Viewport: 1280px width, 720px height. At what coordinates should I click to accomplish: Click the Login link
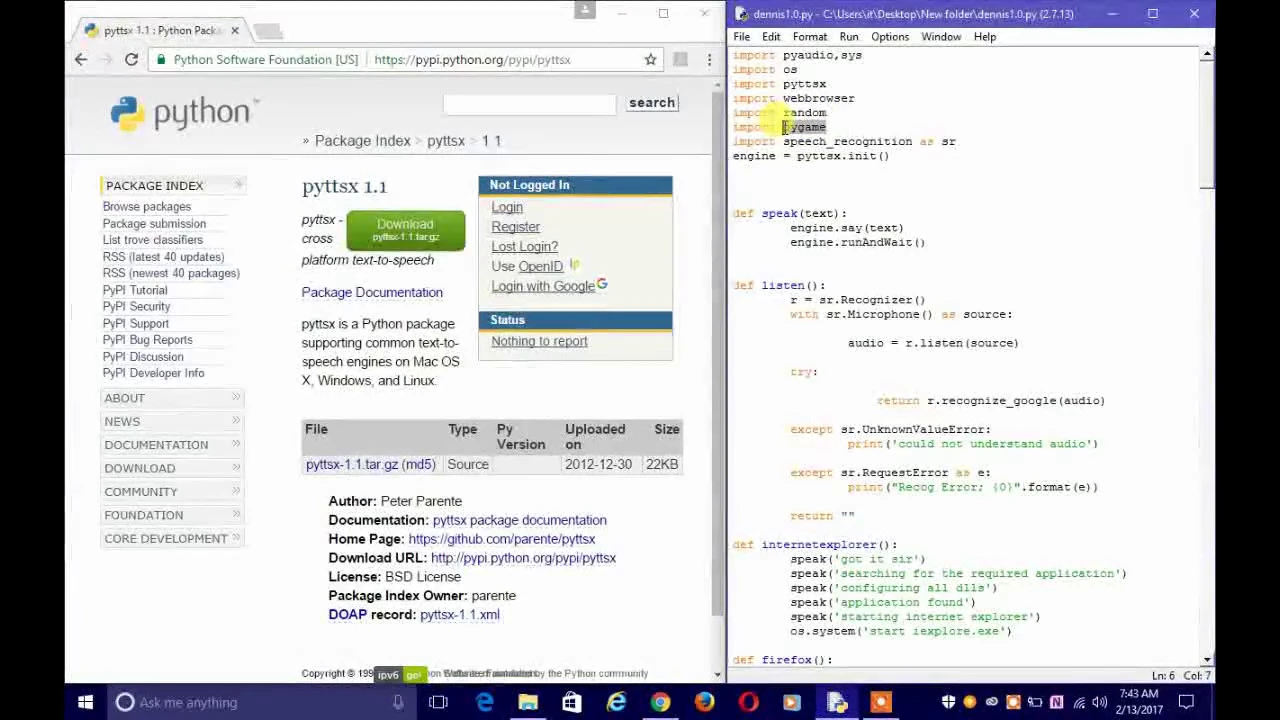pyautogui.click(x=507, y=207)
